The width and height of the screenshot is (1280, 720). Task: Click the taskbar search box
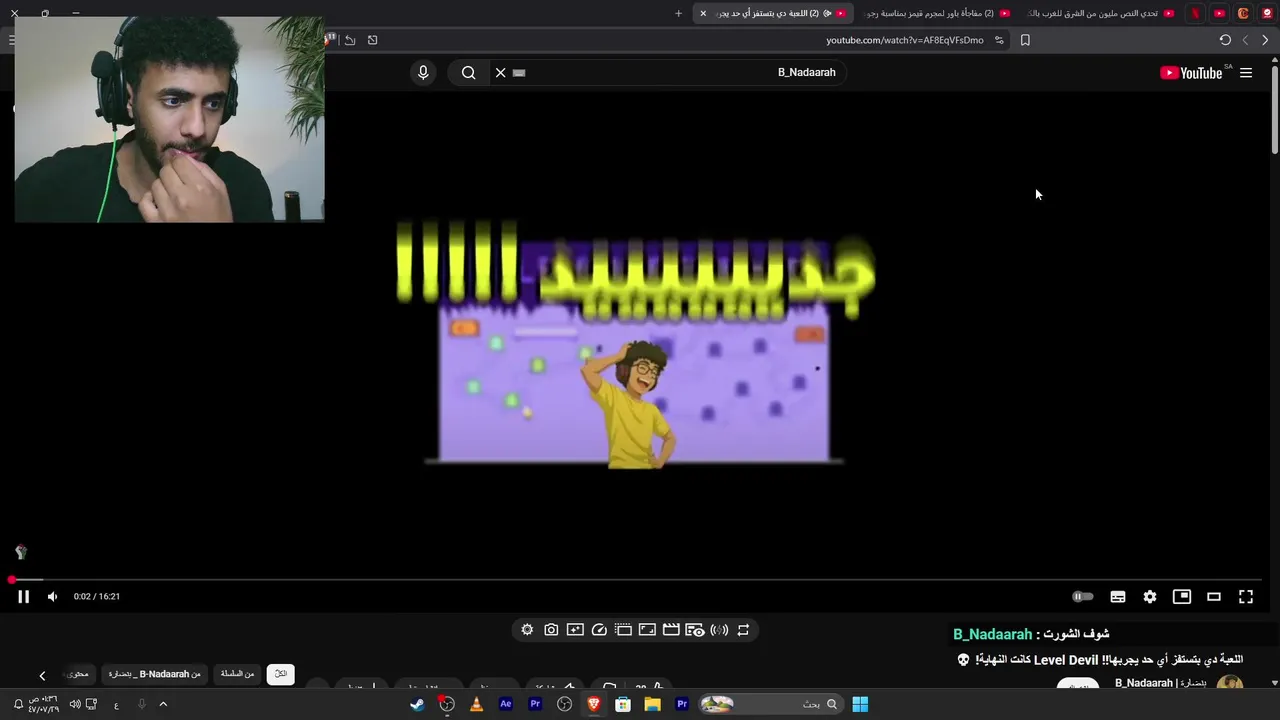(x=770, y=704)
